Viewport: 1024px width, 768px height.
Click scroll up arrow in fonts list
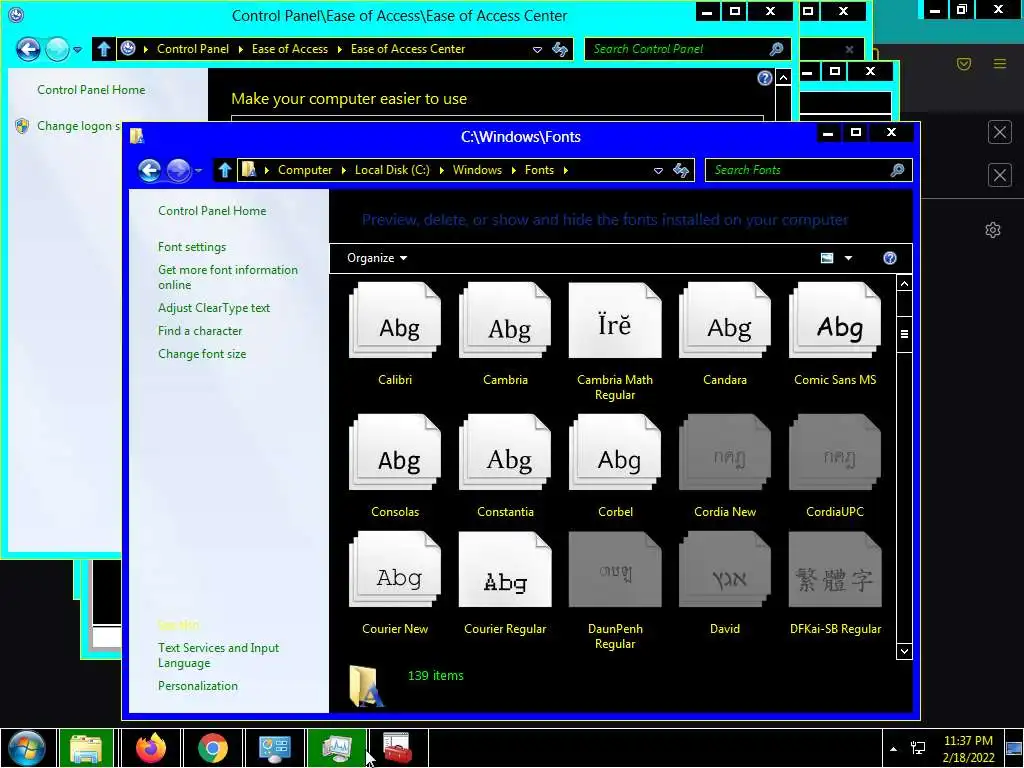pyautogui.click(x=904, y=283)
